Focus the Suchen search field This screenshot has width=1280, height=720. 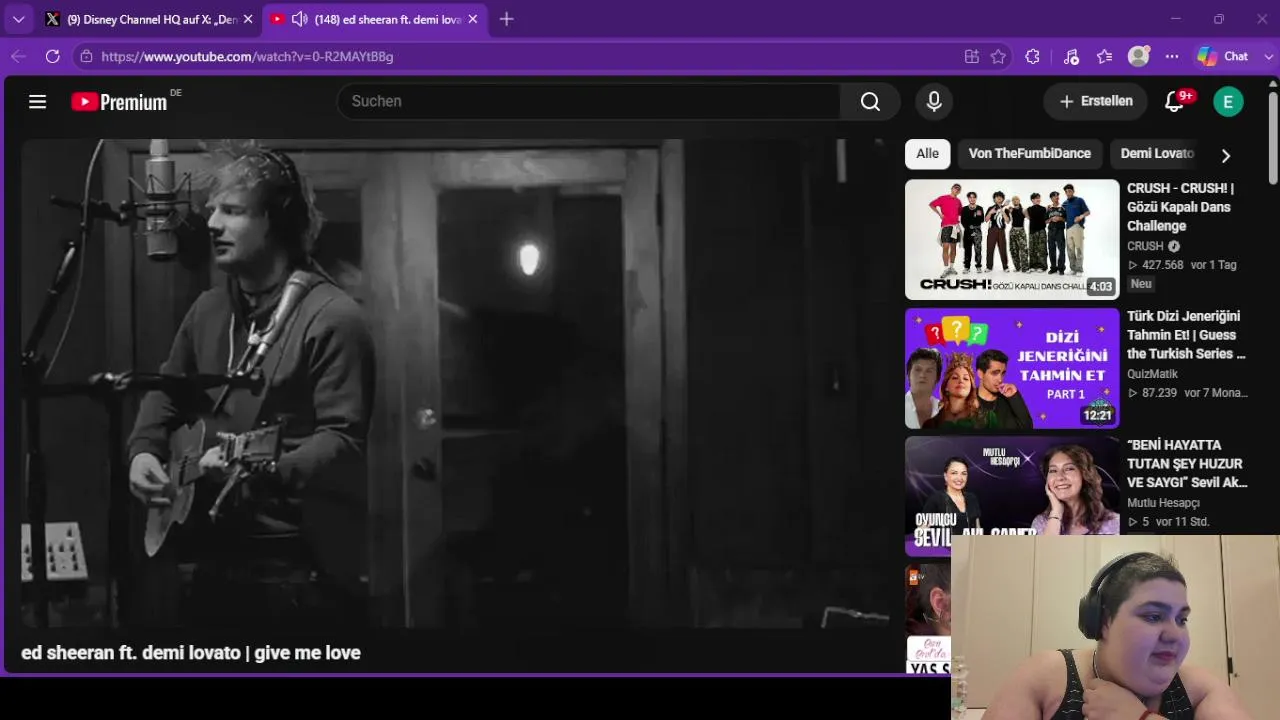589,101
